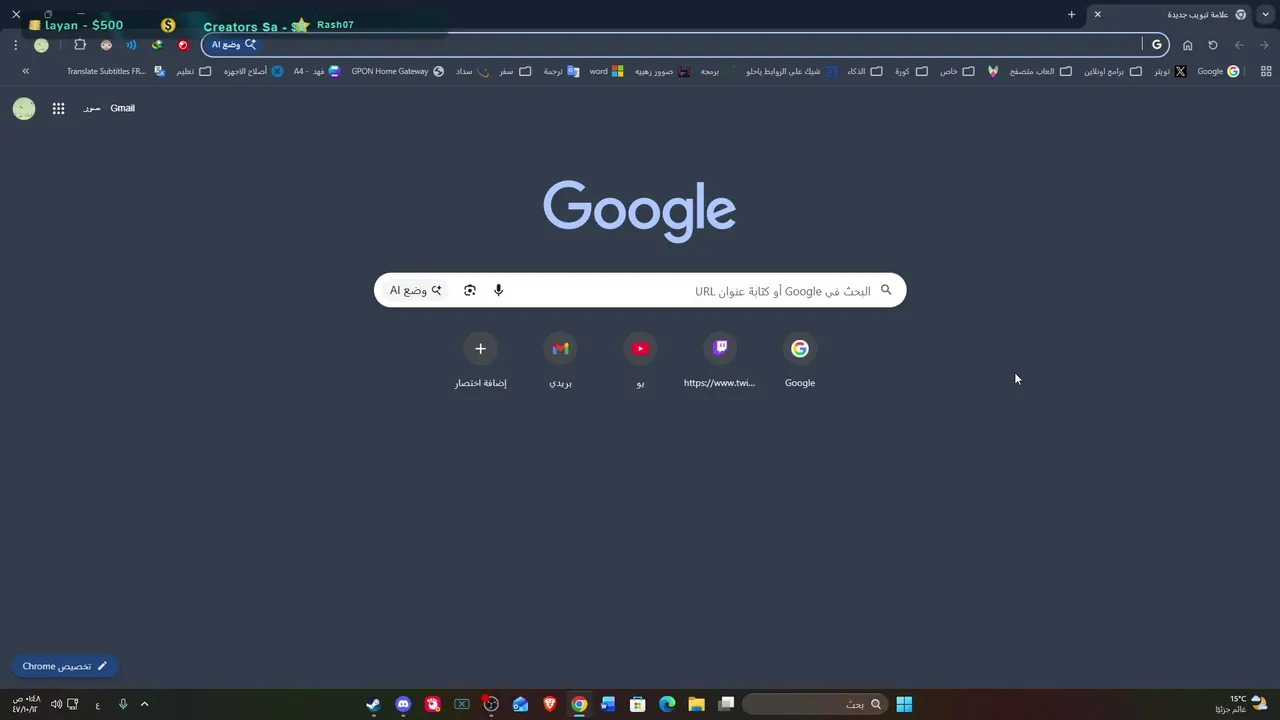Open the برامج اونلاين bookmarks folder
Screen dimensions: 1280x720
[1112, 71]
